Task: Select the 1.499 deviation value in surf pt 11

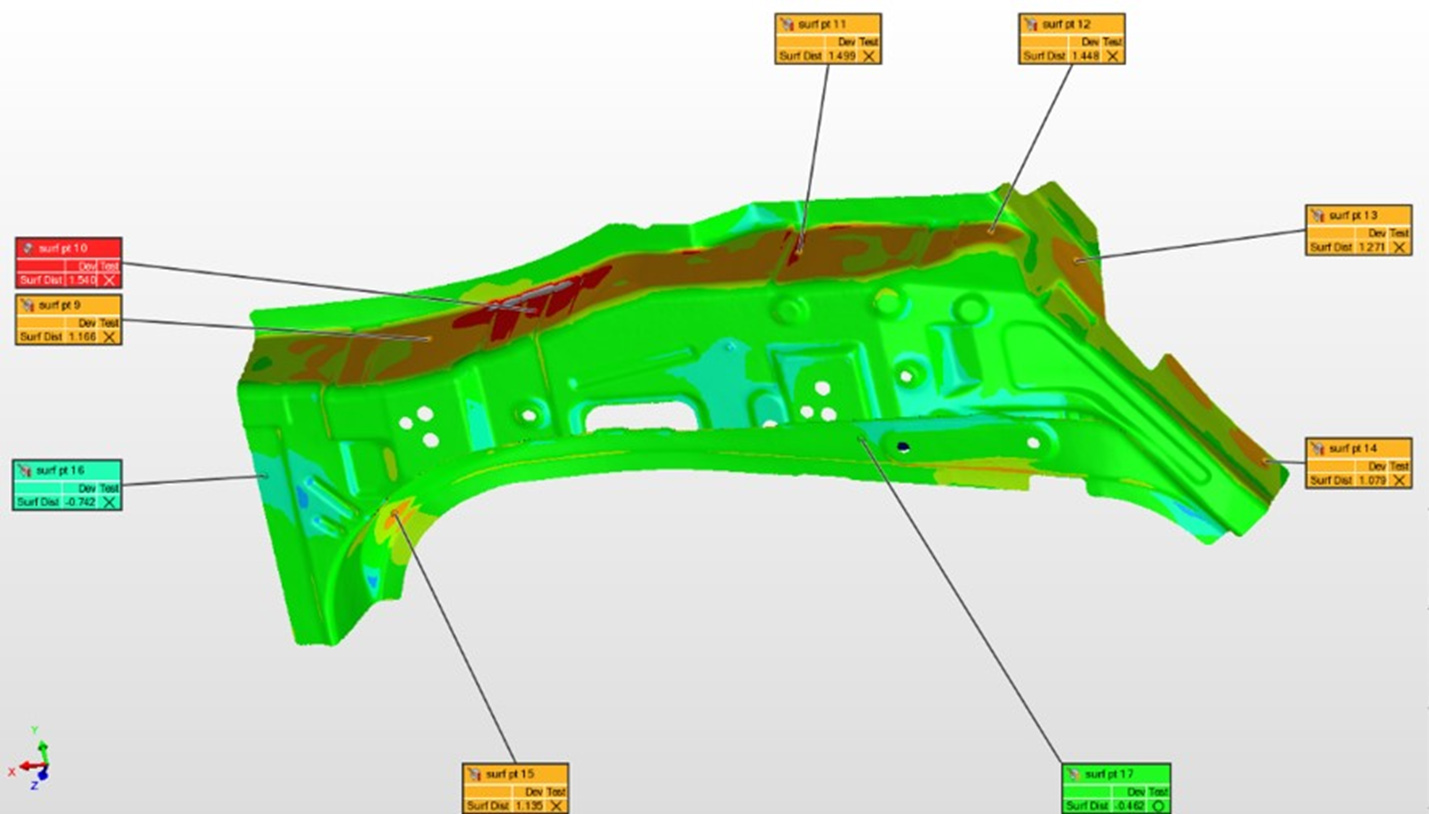Action: pos(841,57)
